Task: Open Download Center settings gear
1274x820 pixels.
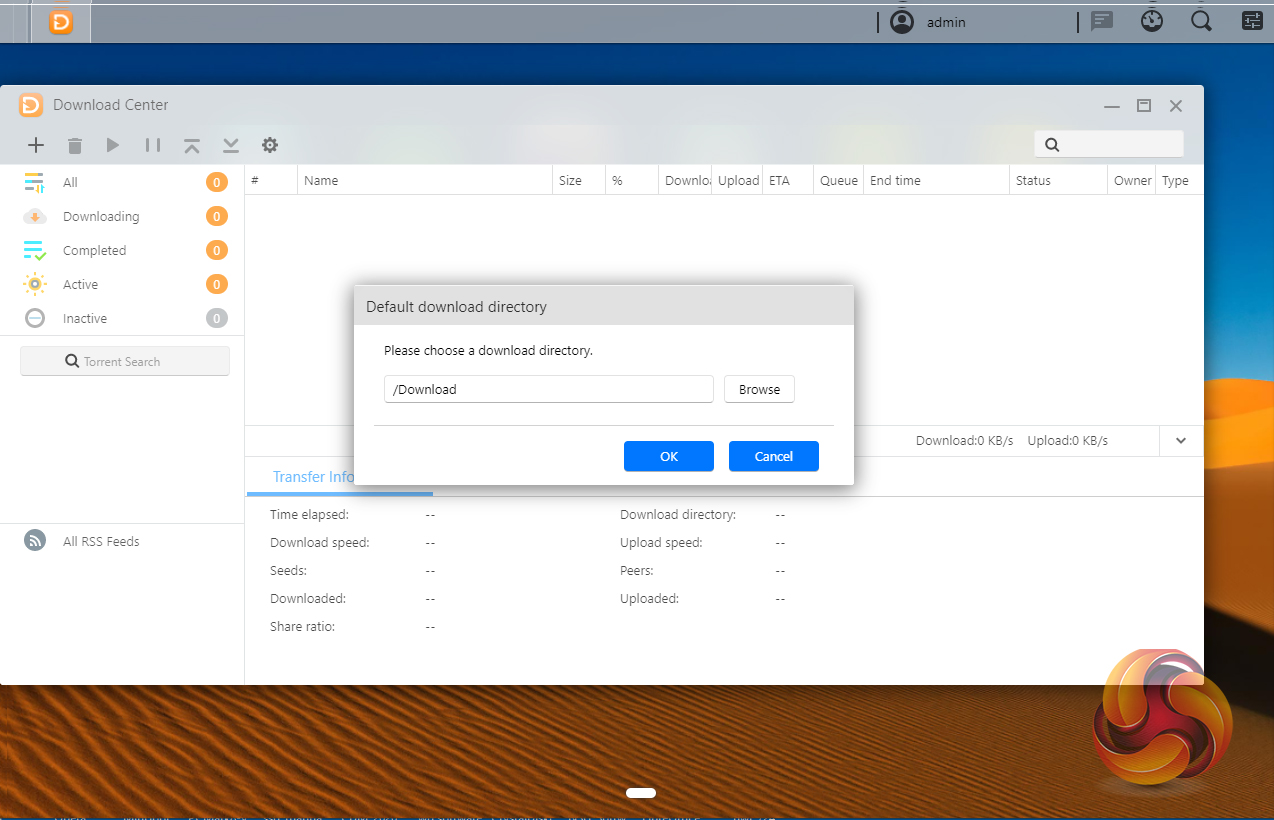Action: tap(270, 145)
